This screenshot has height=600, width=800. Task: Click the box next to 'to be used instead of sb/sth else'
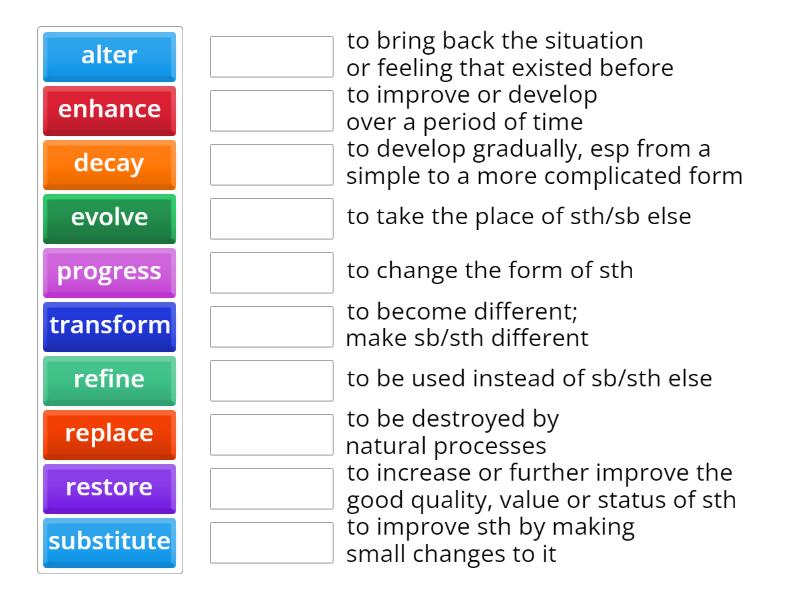[x=271, y=380]
